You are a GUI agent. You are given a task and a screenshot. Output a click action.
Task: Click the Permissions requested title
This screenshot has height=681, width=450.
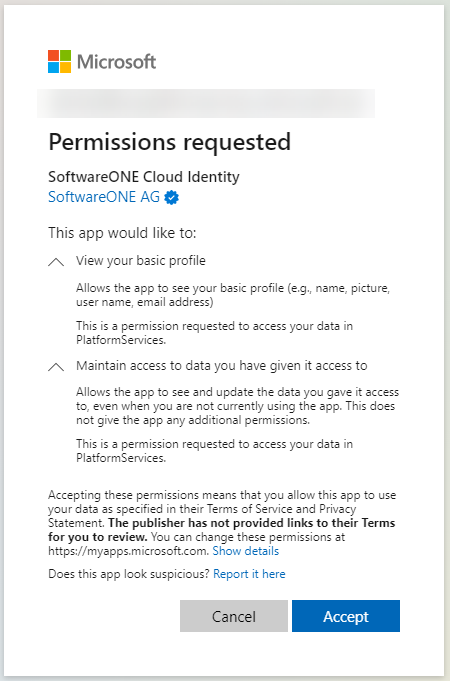169,142
